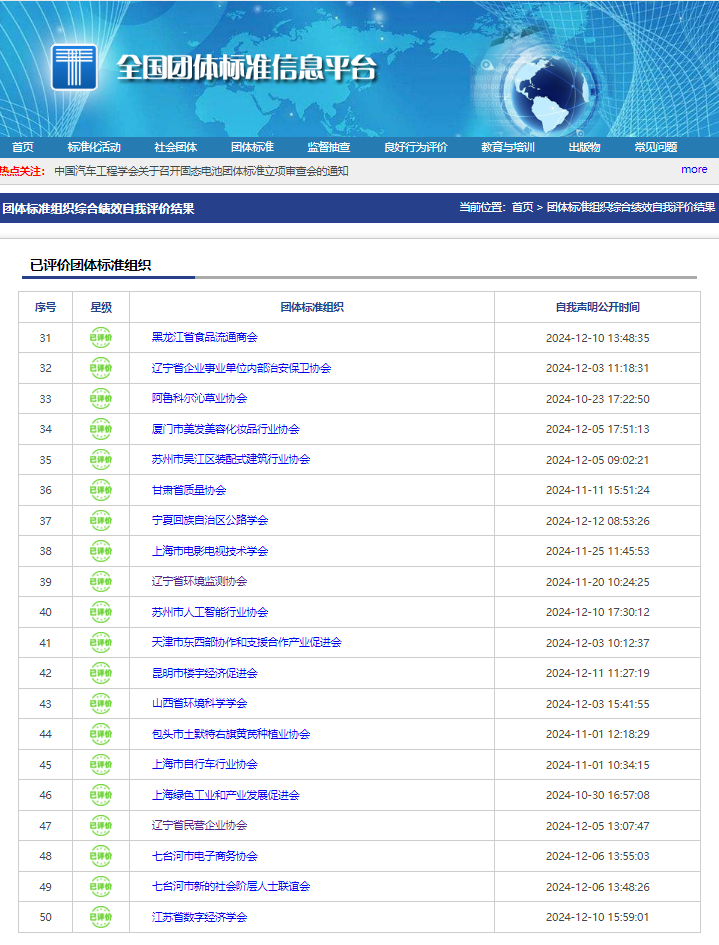
Task: Open the 良好行为评价 menu item
Action: click(416, 147)
